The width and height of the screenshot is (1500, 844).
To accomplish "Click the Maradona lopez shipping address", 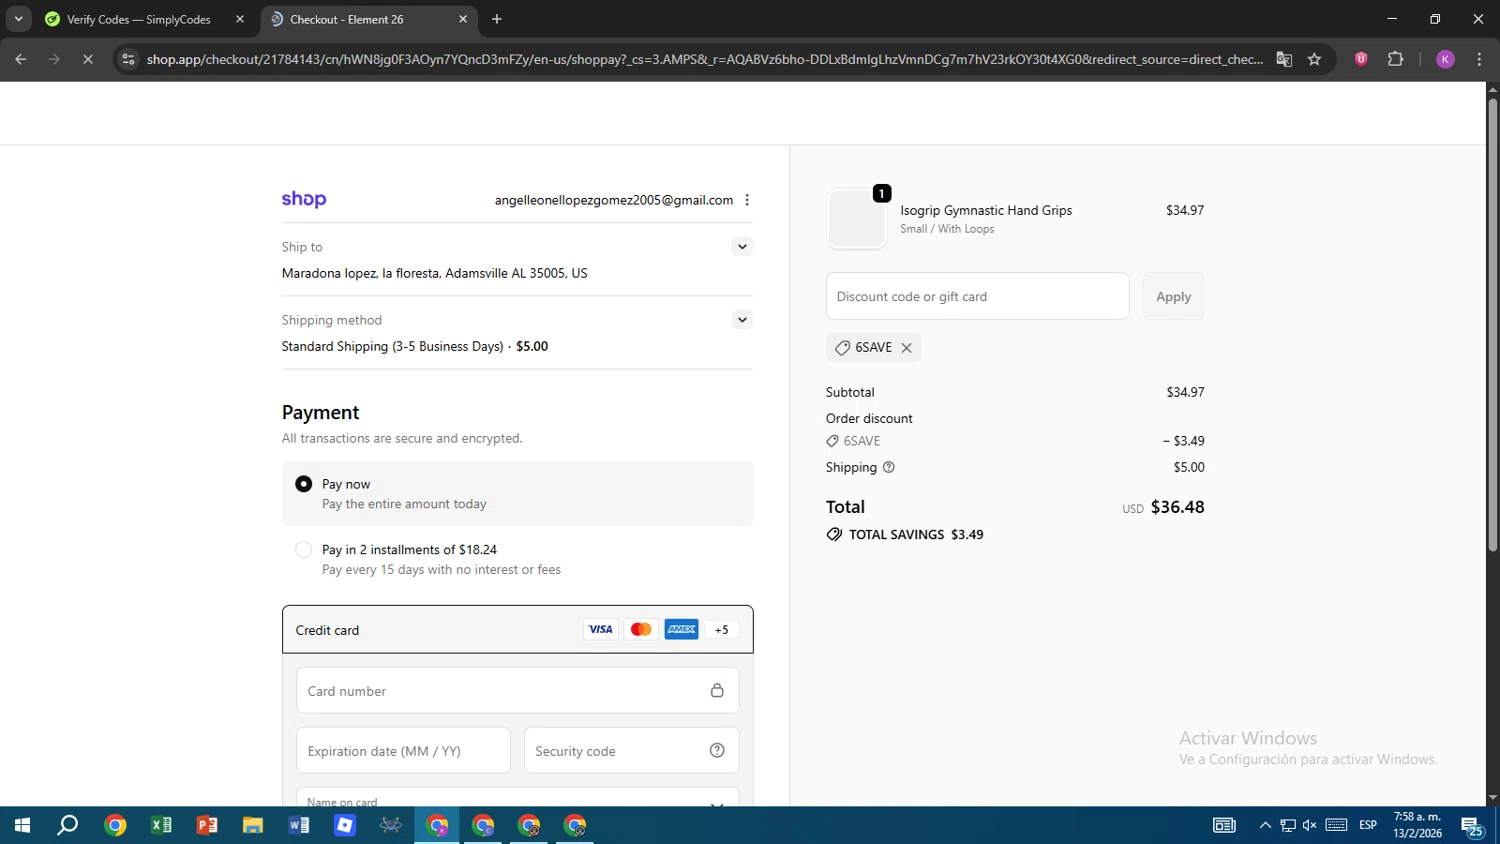I will click(x=434, y=273).
